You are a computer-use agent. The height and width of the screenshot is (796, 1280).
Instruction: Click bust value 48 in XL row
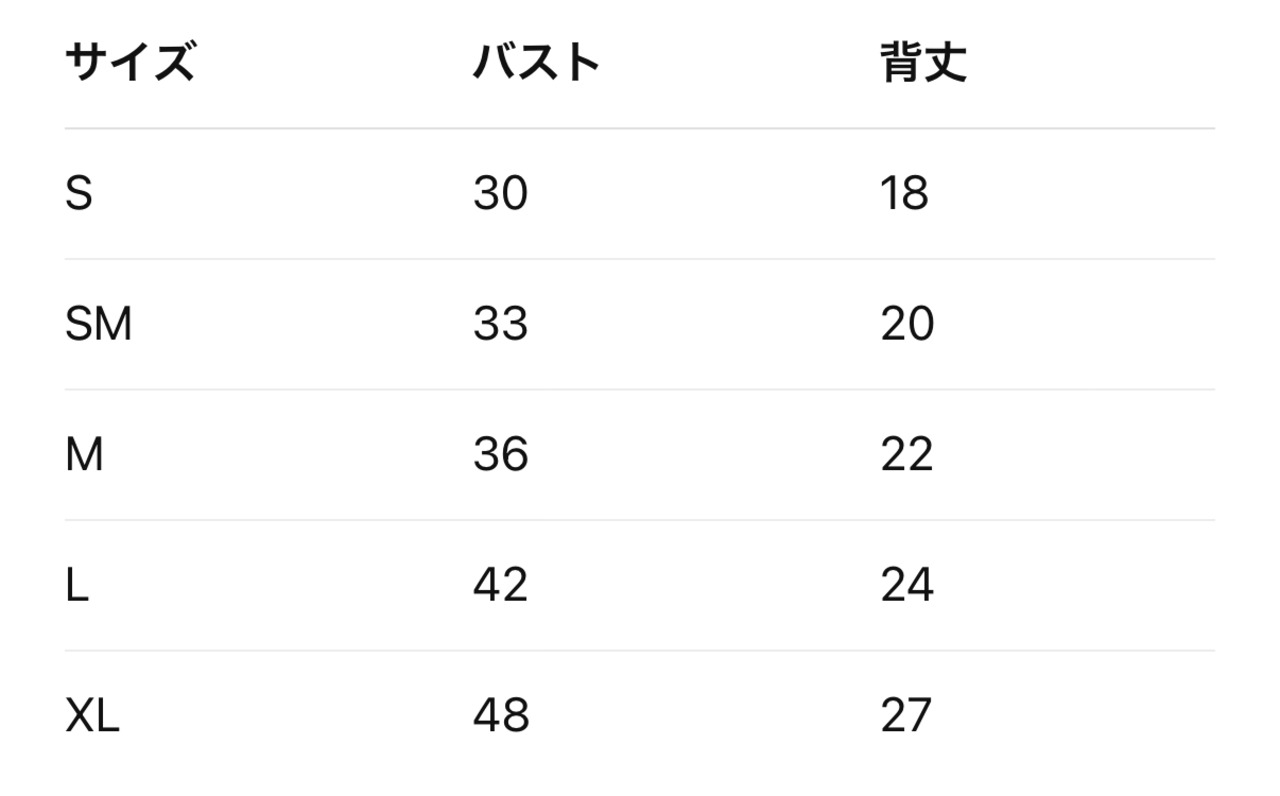(x=500, y=716)
